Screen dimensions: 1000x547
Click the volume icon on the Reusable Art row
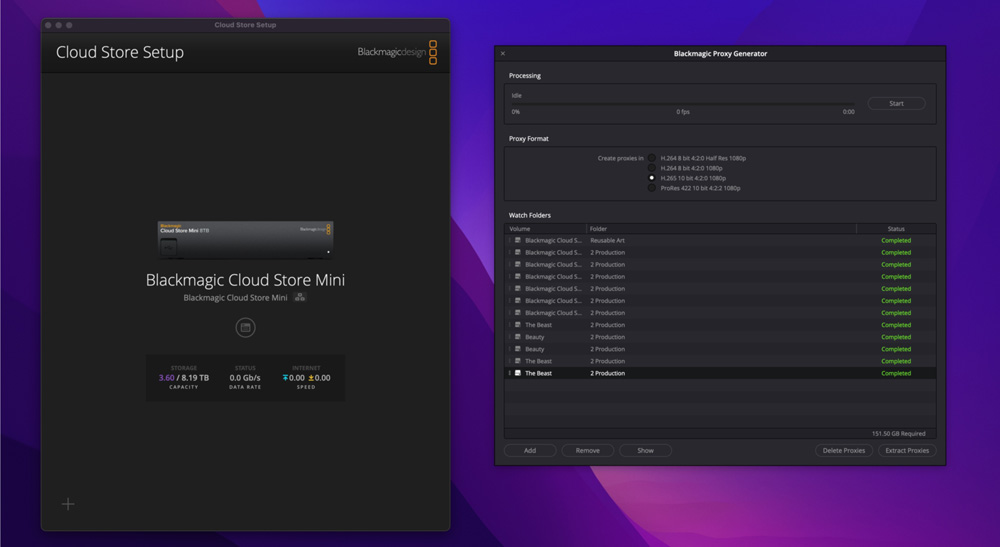click(517, 241)
